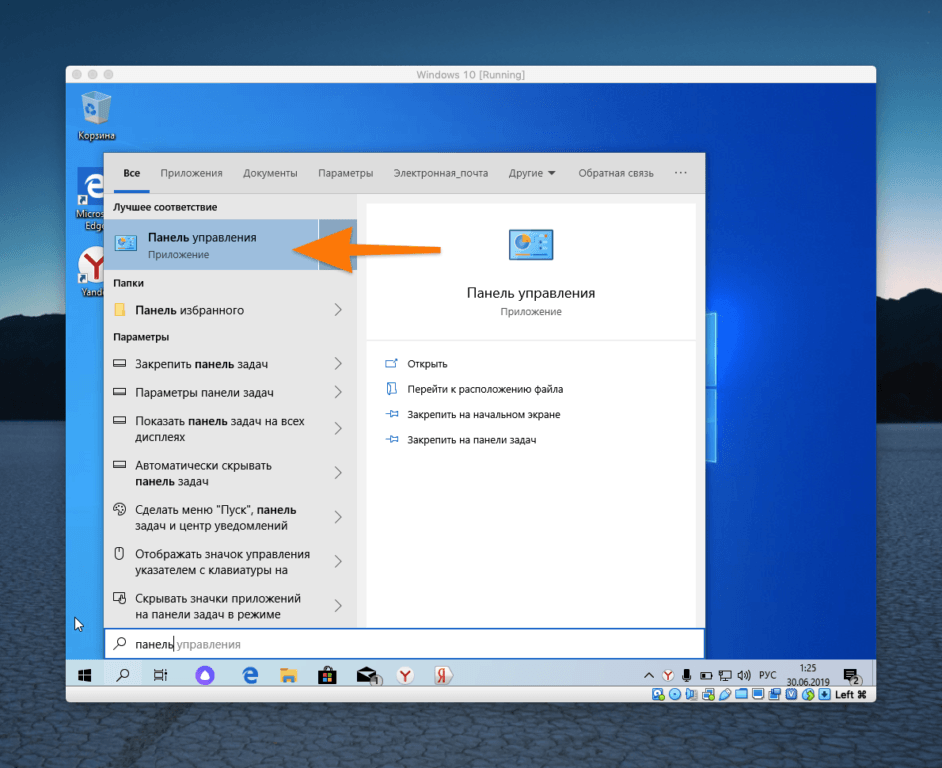Click Открыть in the preview pane
Screen dimensions: 942x768
427,364
